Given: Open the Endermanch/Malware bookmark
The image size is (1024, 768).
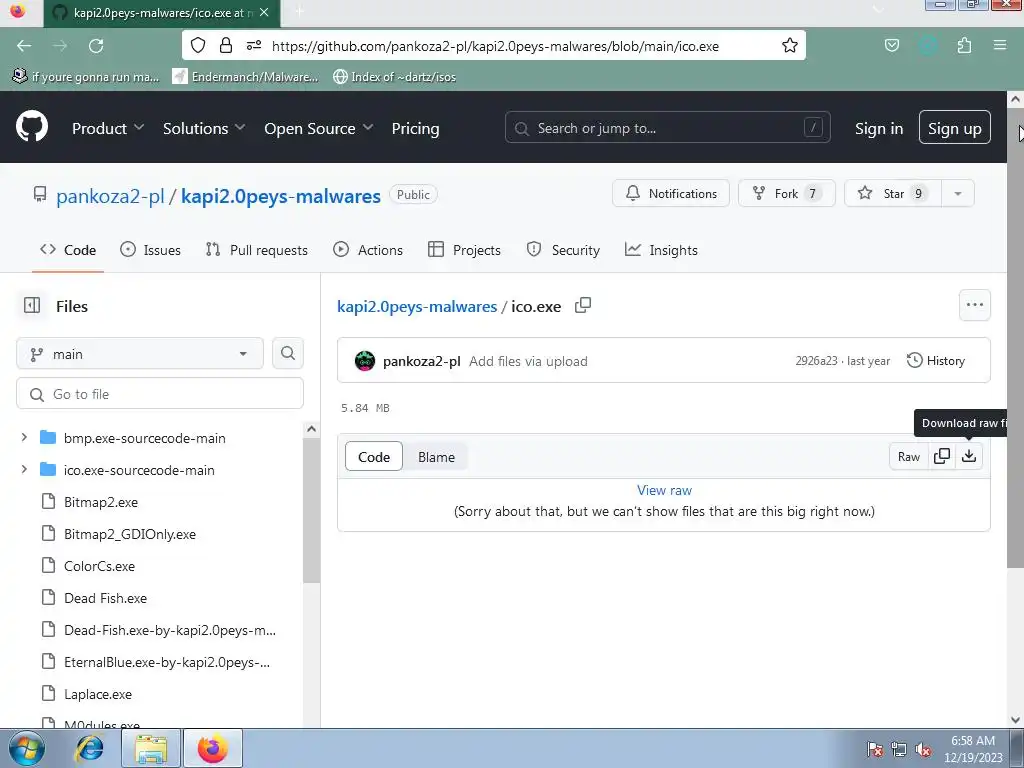Looking at the screenshot, I should (x=246, y=77).
